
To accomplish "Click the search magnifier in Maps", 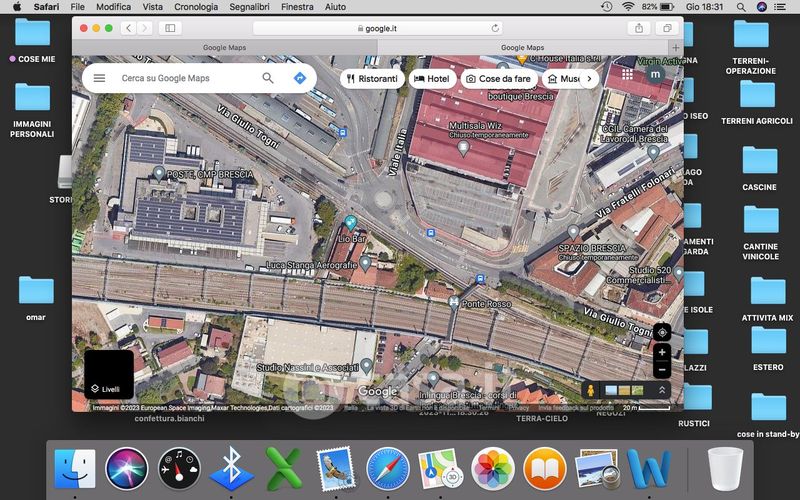I will [x=268, y=78].
